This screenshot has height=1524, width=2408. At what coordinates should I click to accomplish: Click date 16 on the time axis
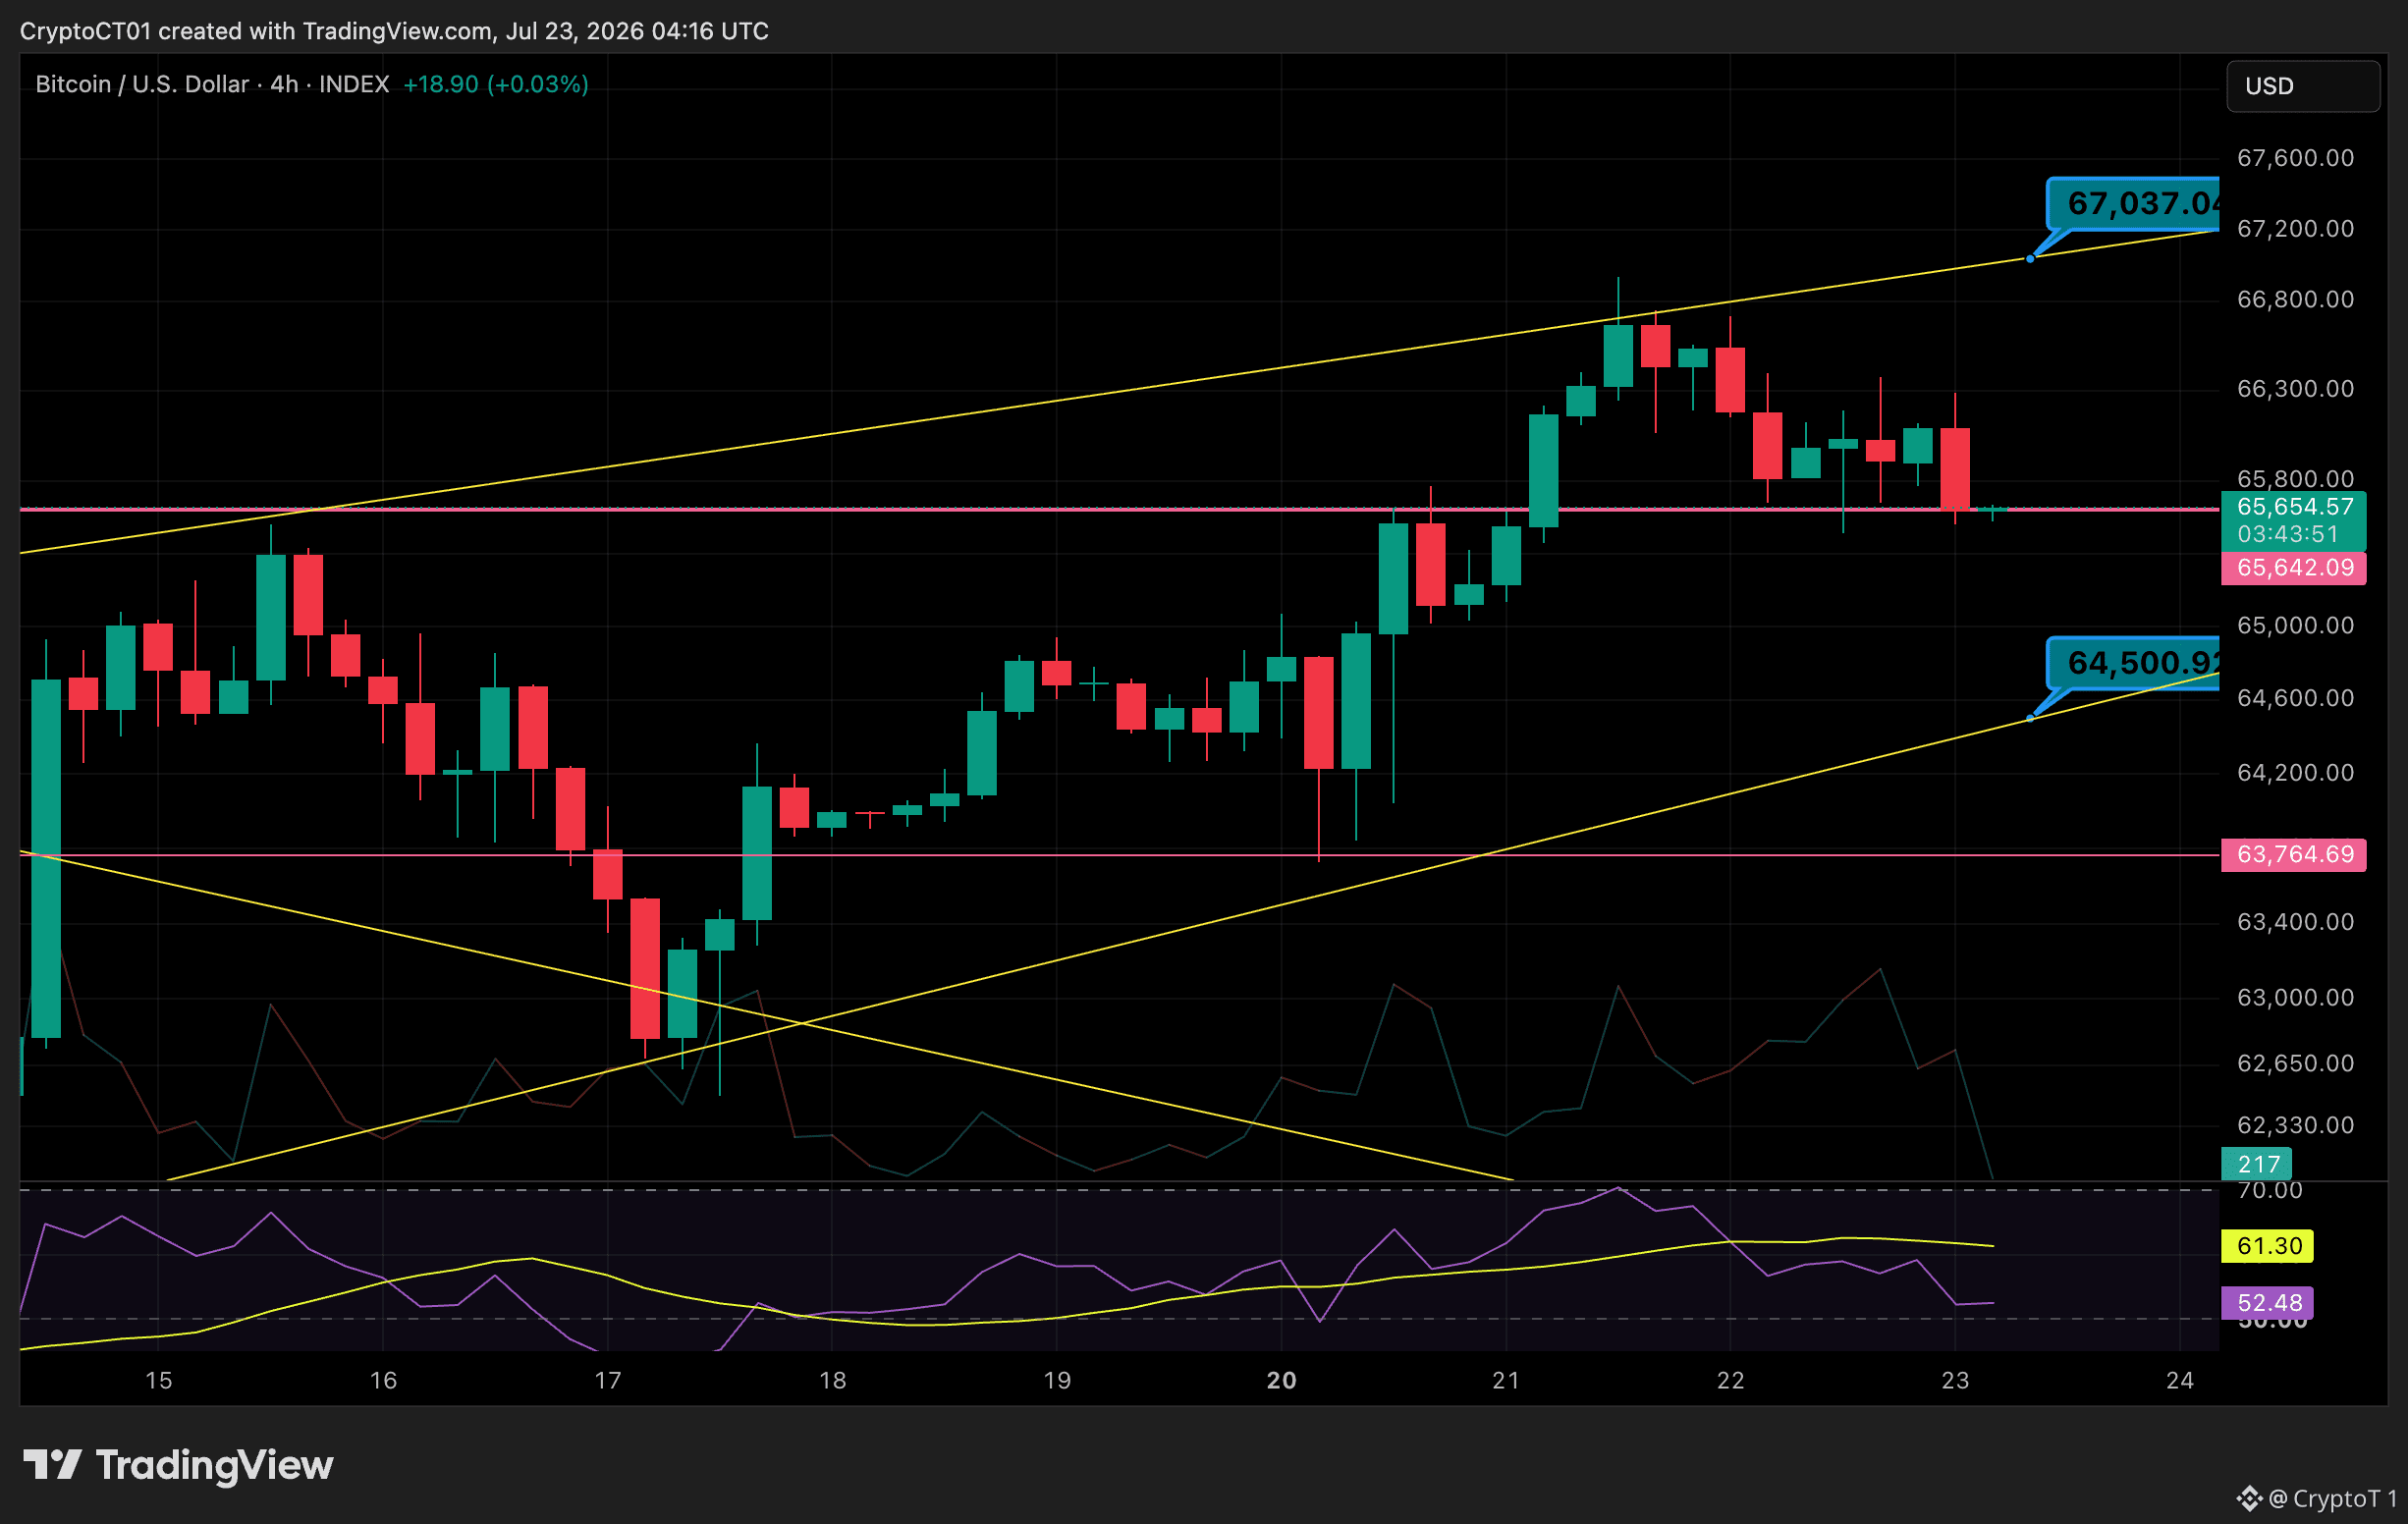point(384,1381)
